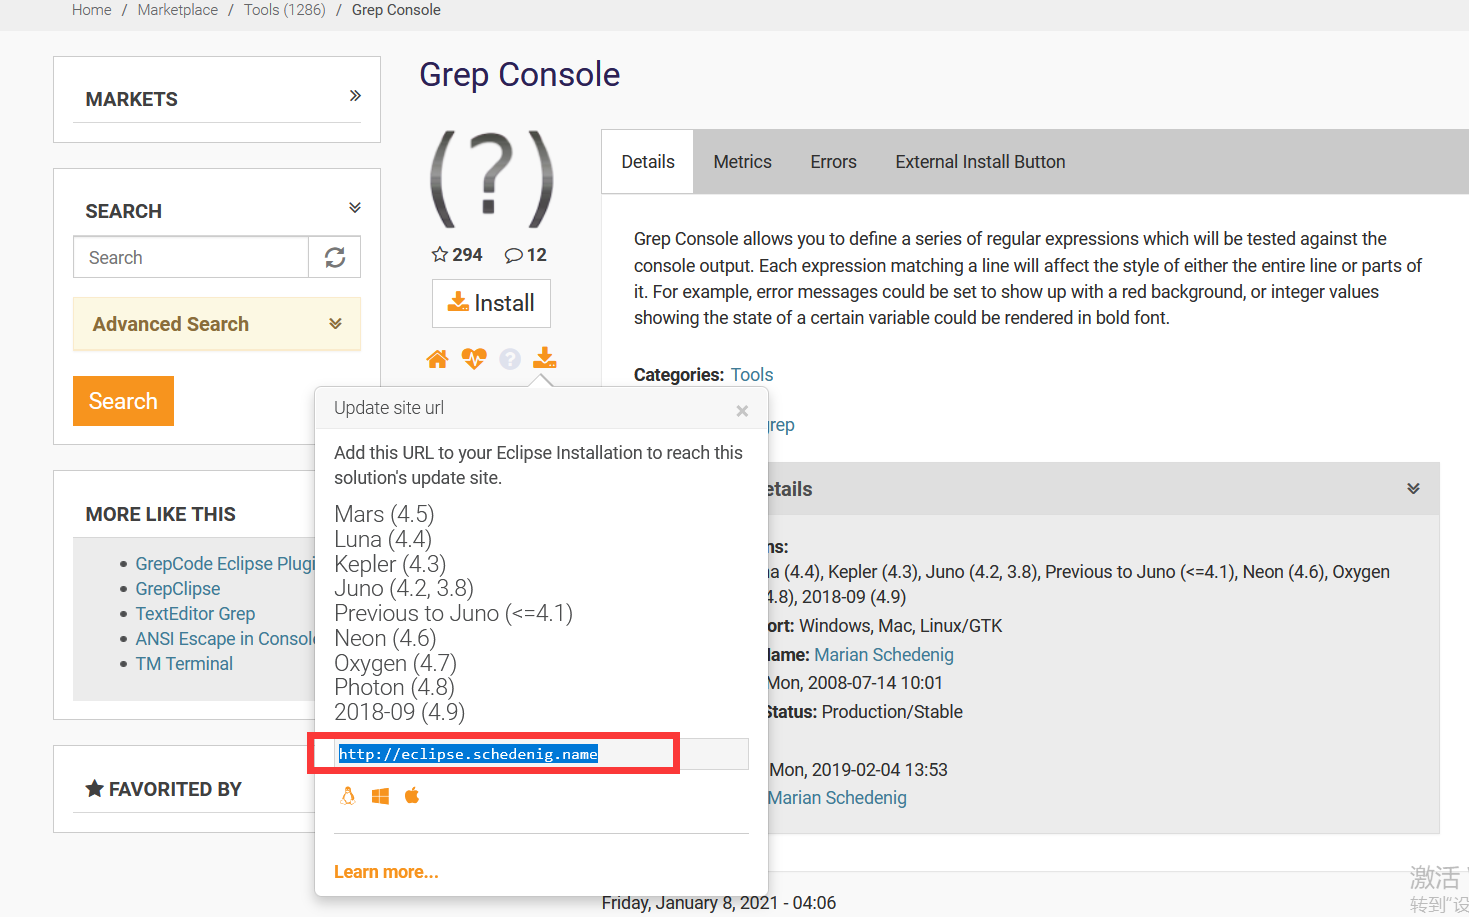This screenshot has height=917, width=1469.
Task: Open the help question-mark icon next to the heart
Action: (x=509, y=358)
